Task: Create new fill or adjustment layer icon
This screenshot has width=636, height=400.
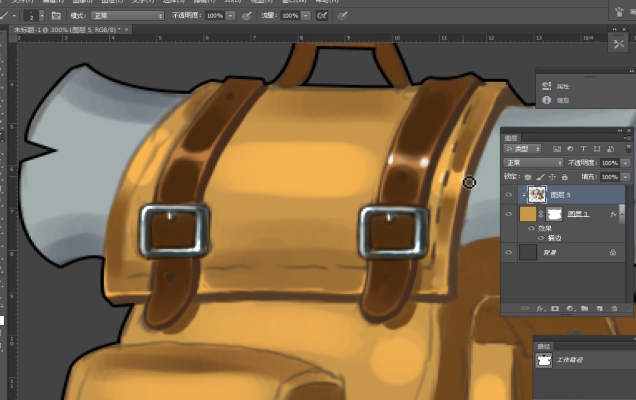Action: pyautogui.click(x=570, y=308)
